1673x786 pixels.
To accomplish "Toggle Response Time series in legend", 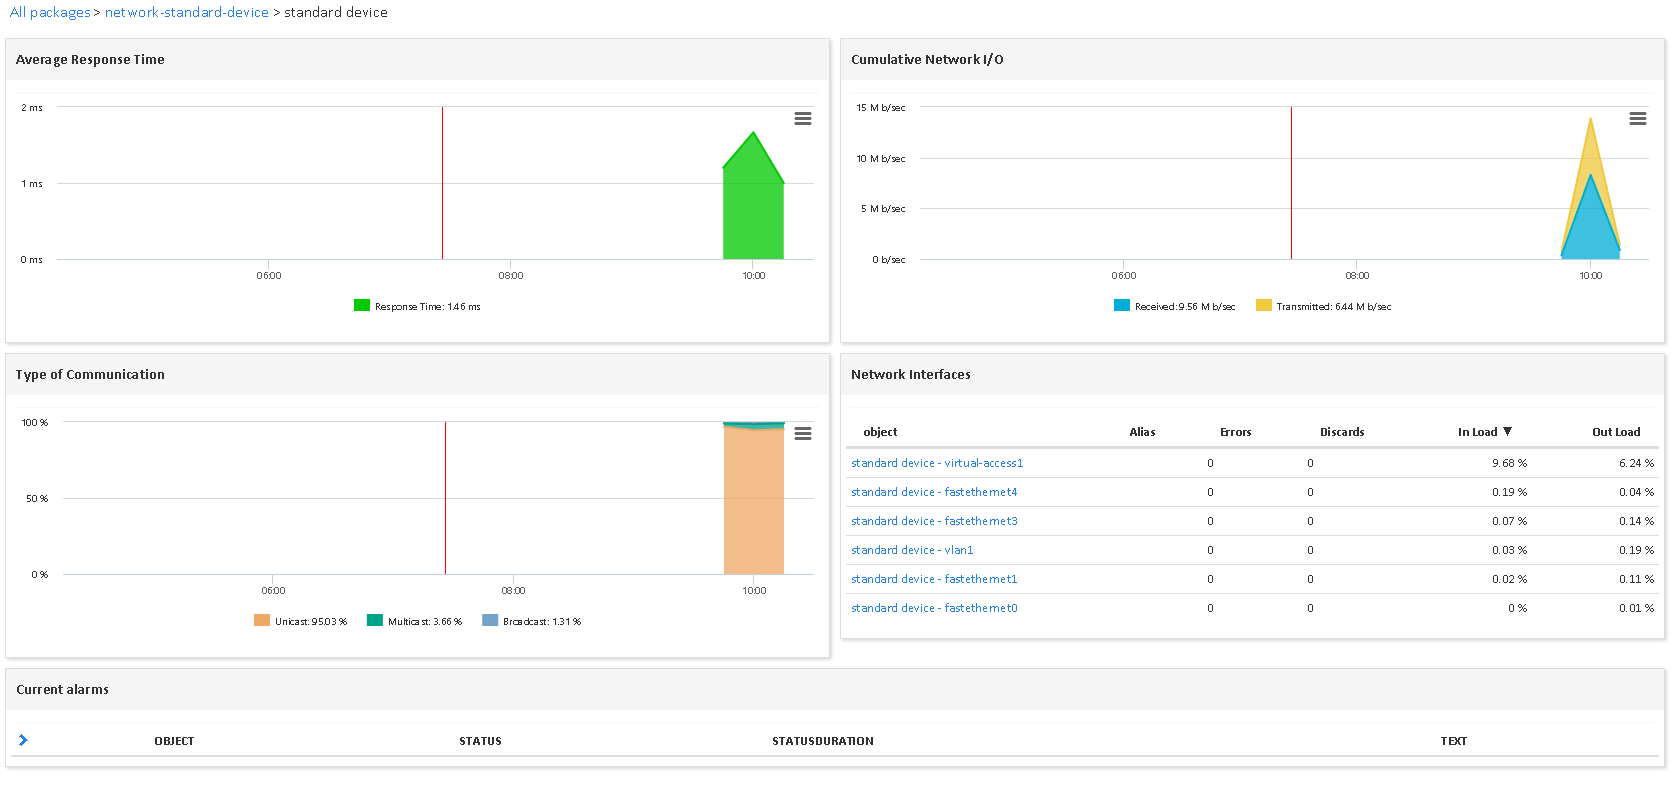I will 417,306.
